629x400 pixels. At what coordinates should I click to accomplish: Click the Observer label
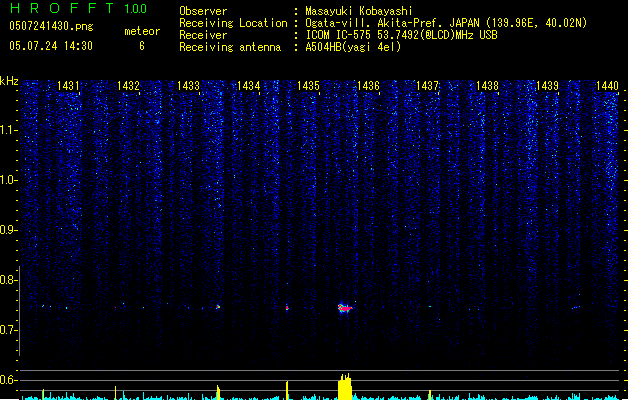click(x=203, y=11)
